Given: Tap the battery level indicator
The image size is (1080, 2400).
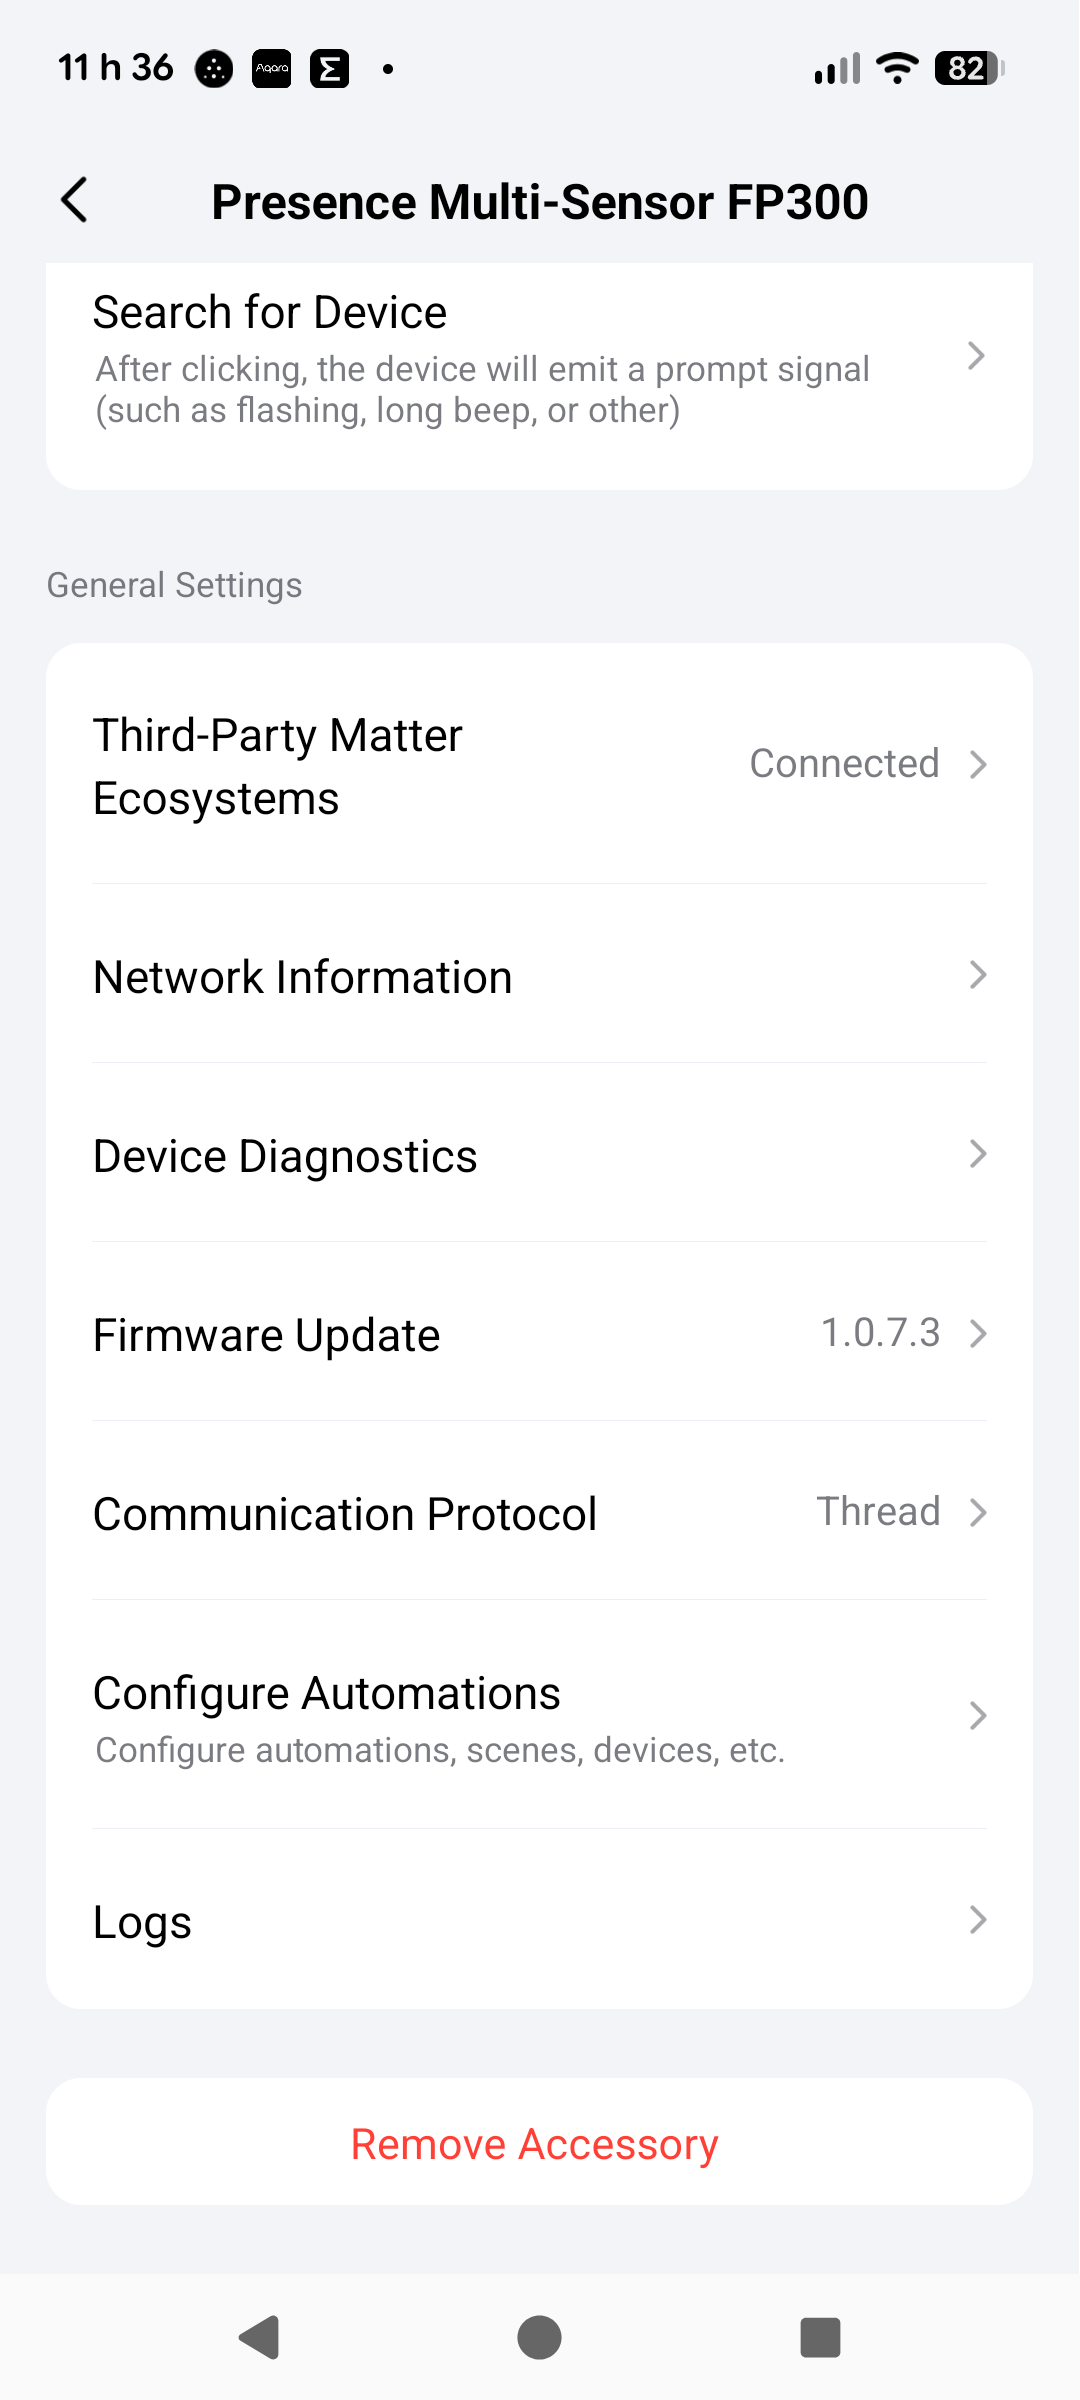Looking at the screenshot, I should (x=968, y=68).
